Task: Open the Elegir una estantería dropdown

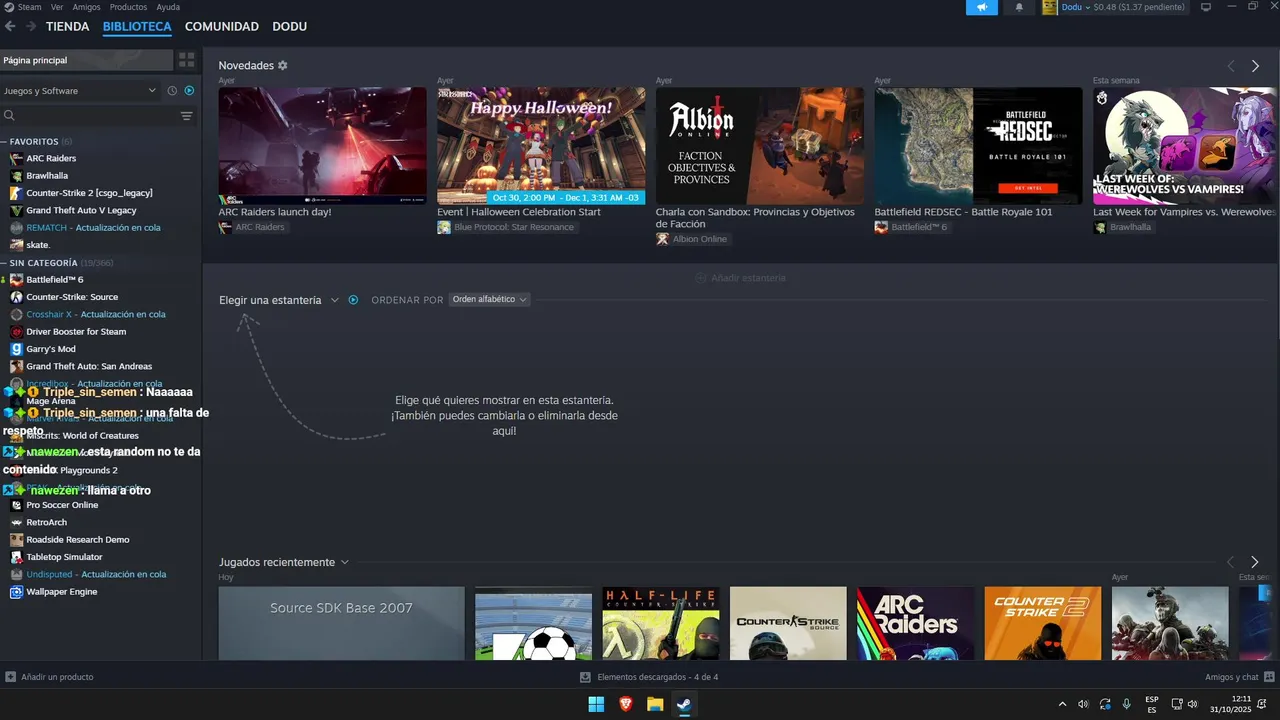Action: pyautogui.click(x=279, y=300)
